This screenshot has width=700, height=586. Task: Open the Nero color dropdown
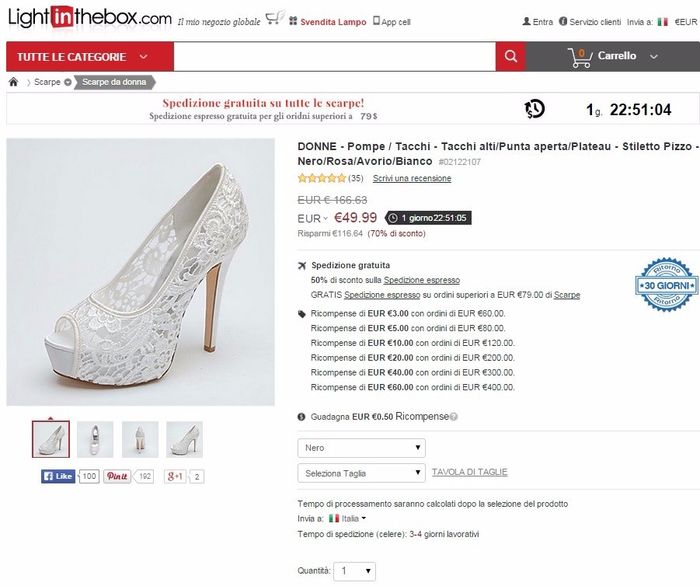click(x=362, y=448)
